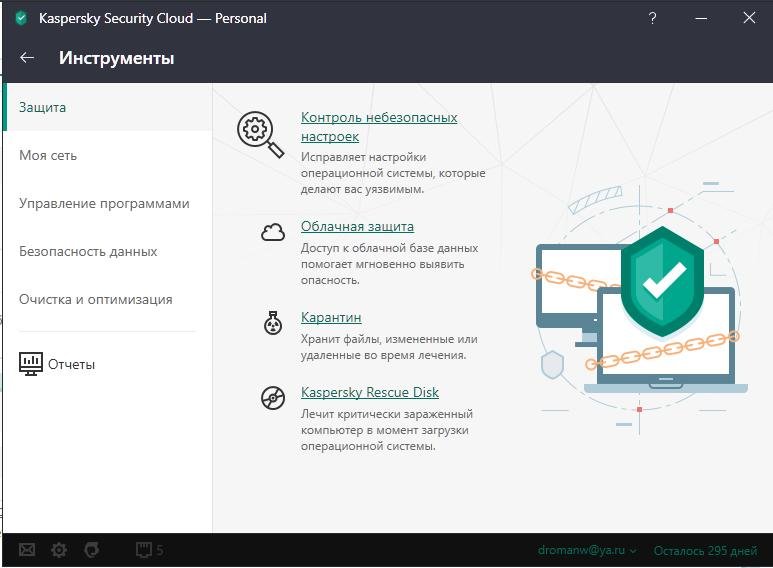Click description text 'Хранит файлы, измененные или'
Viewport: 773px width, 568px height.
389,339
